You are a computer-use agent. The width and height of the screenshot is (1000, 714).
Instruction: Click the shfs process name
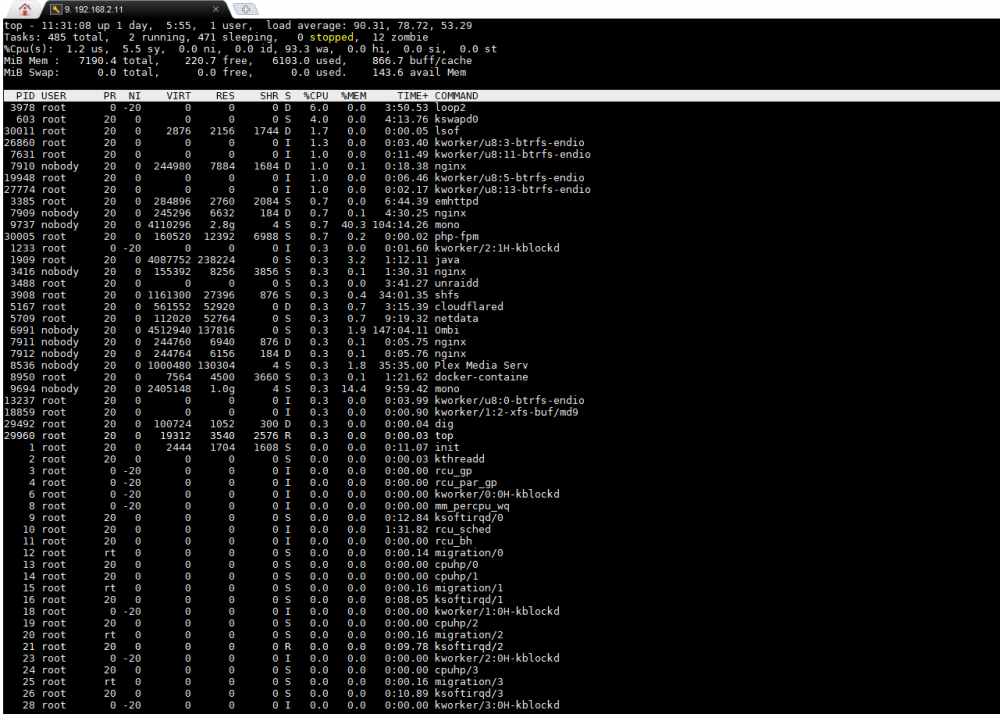pos(446,295)
